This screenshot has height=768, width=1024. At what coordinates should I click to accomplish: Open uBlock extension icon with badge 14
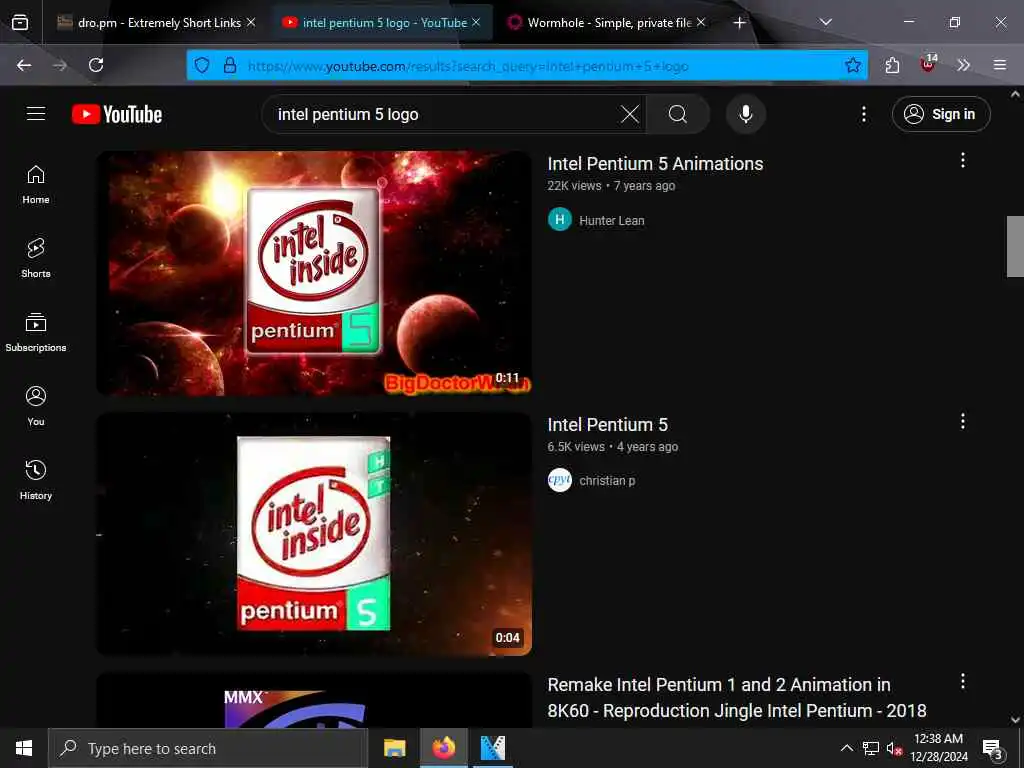click(928, 65)
